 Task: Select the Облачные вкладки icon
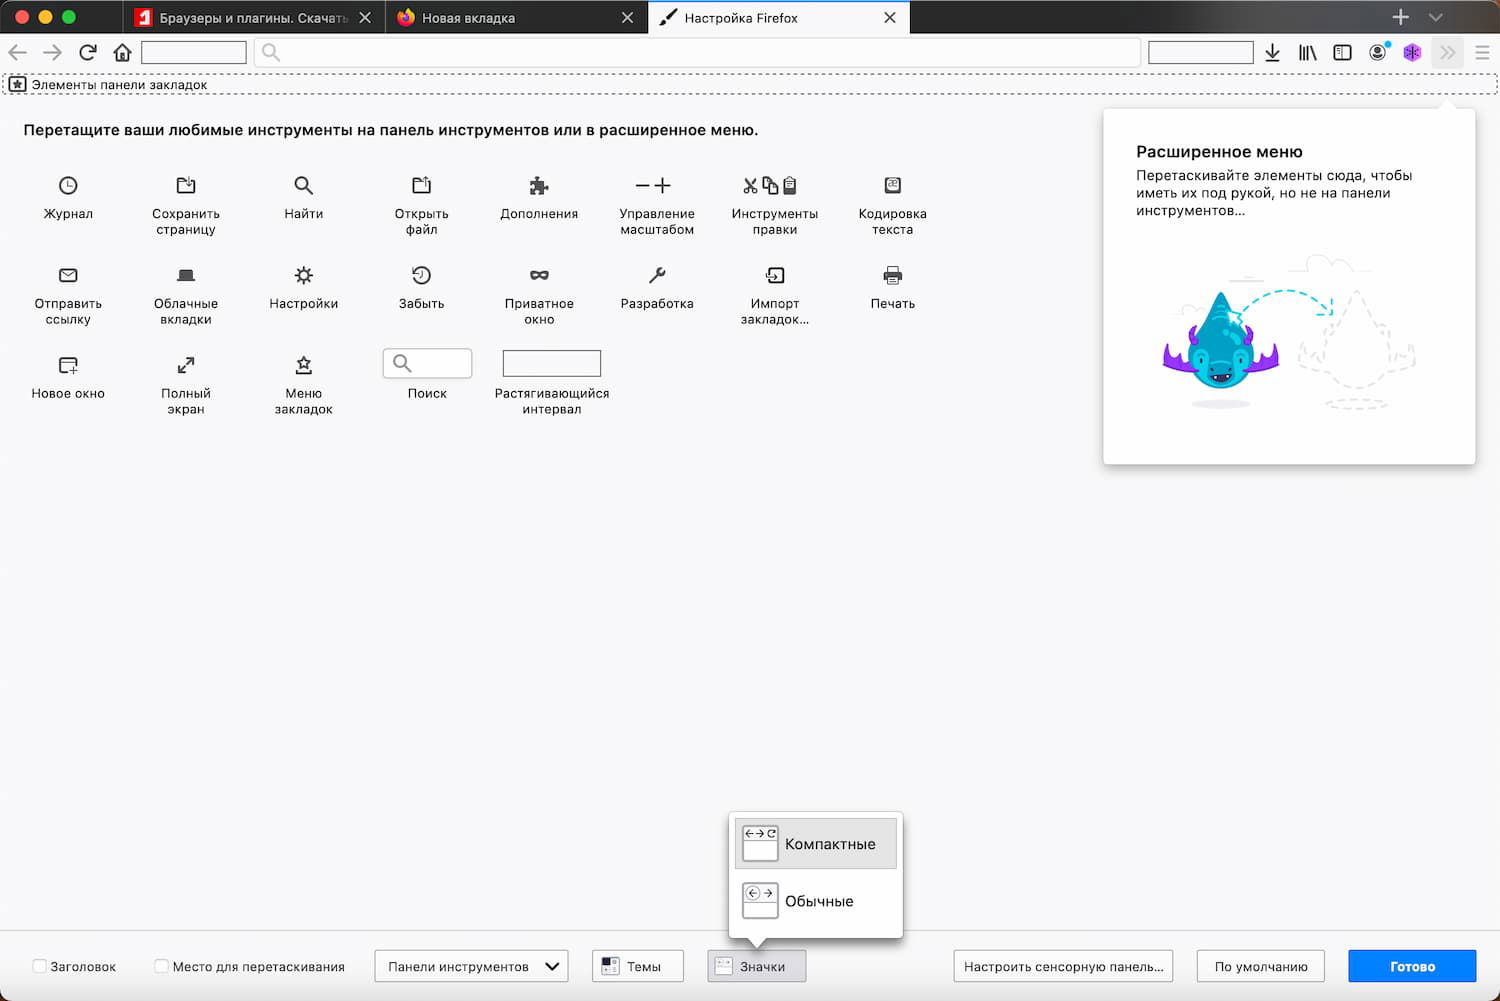point(186,275)
